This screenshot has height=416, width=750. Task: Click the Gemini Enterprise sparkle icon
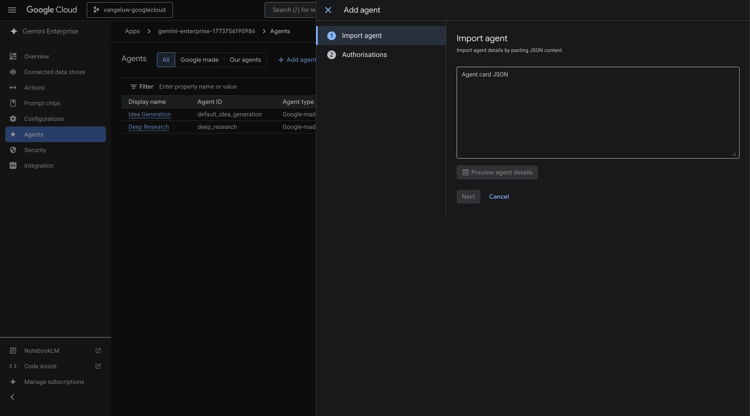(x=13, y=31)
